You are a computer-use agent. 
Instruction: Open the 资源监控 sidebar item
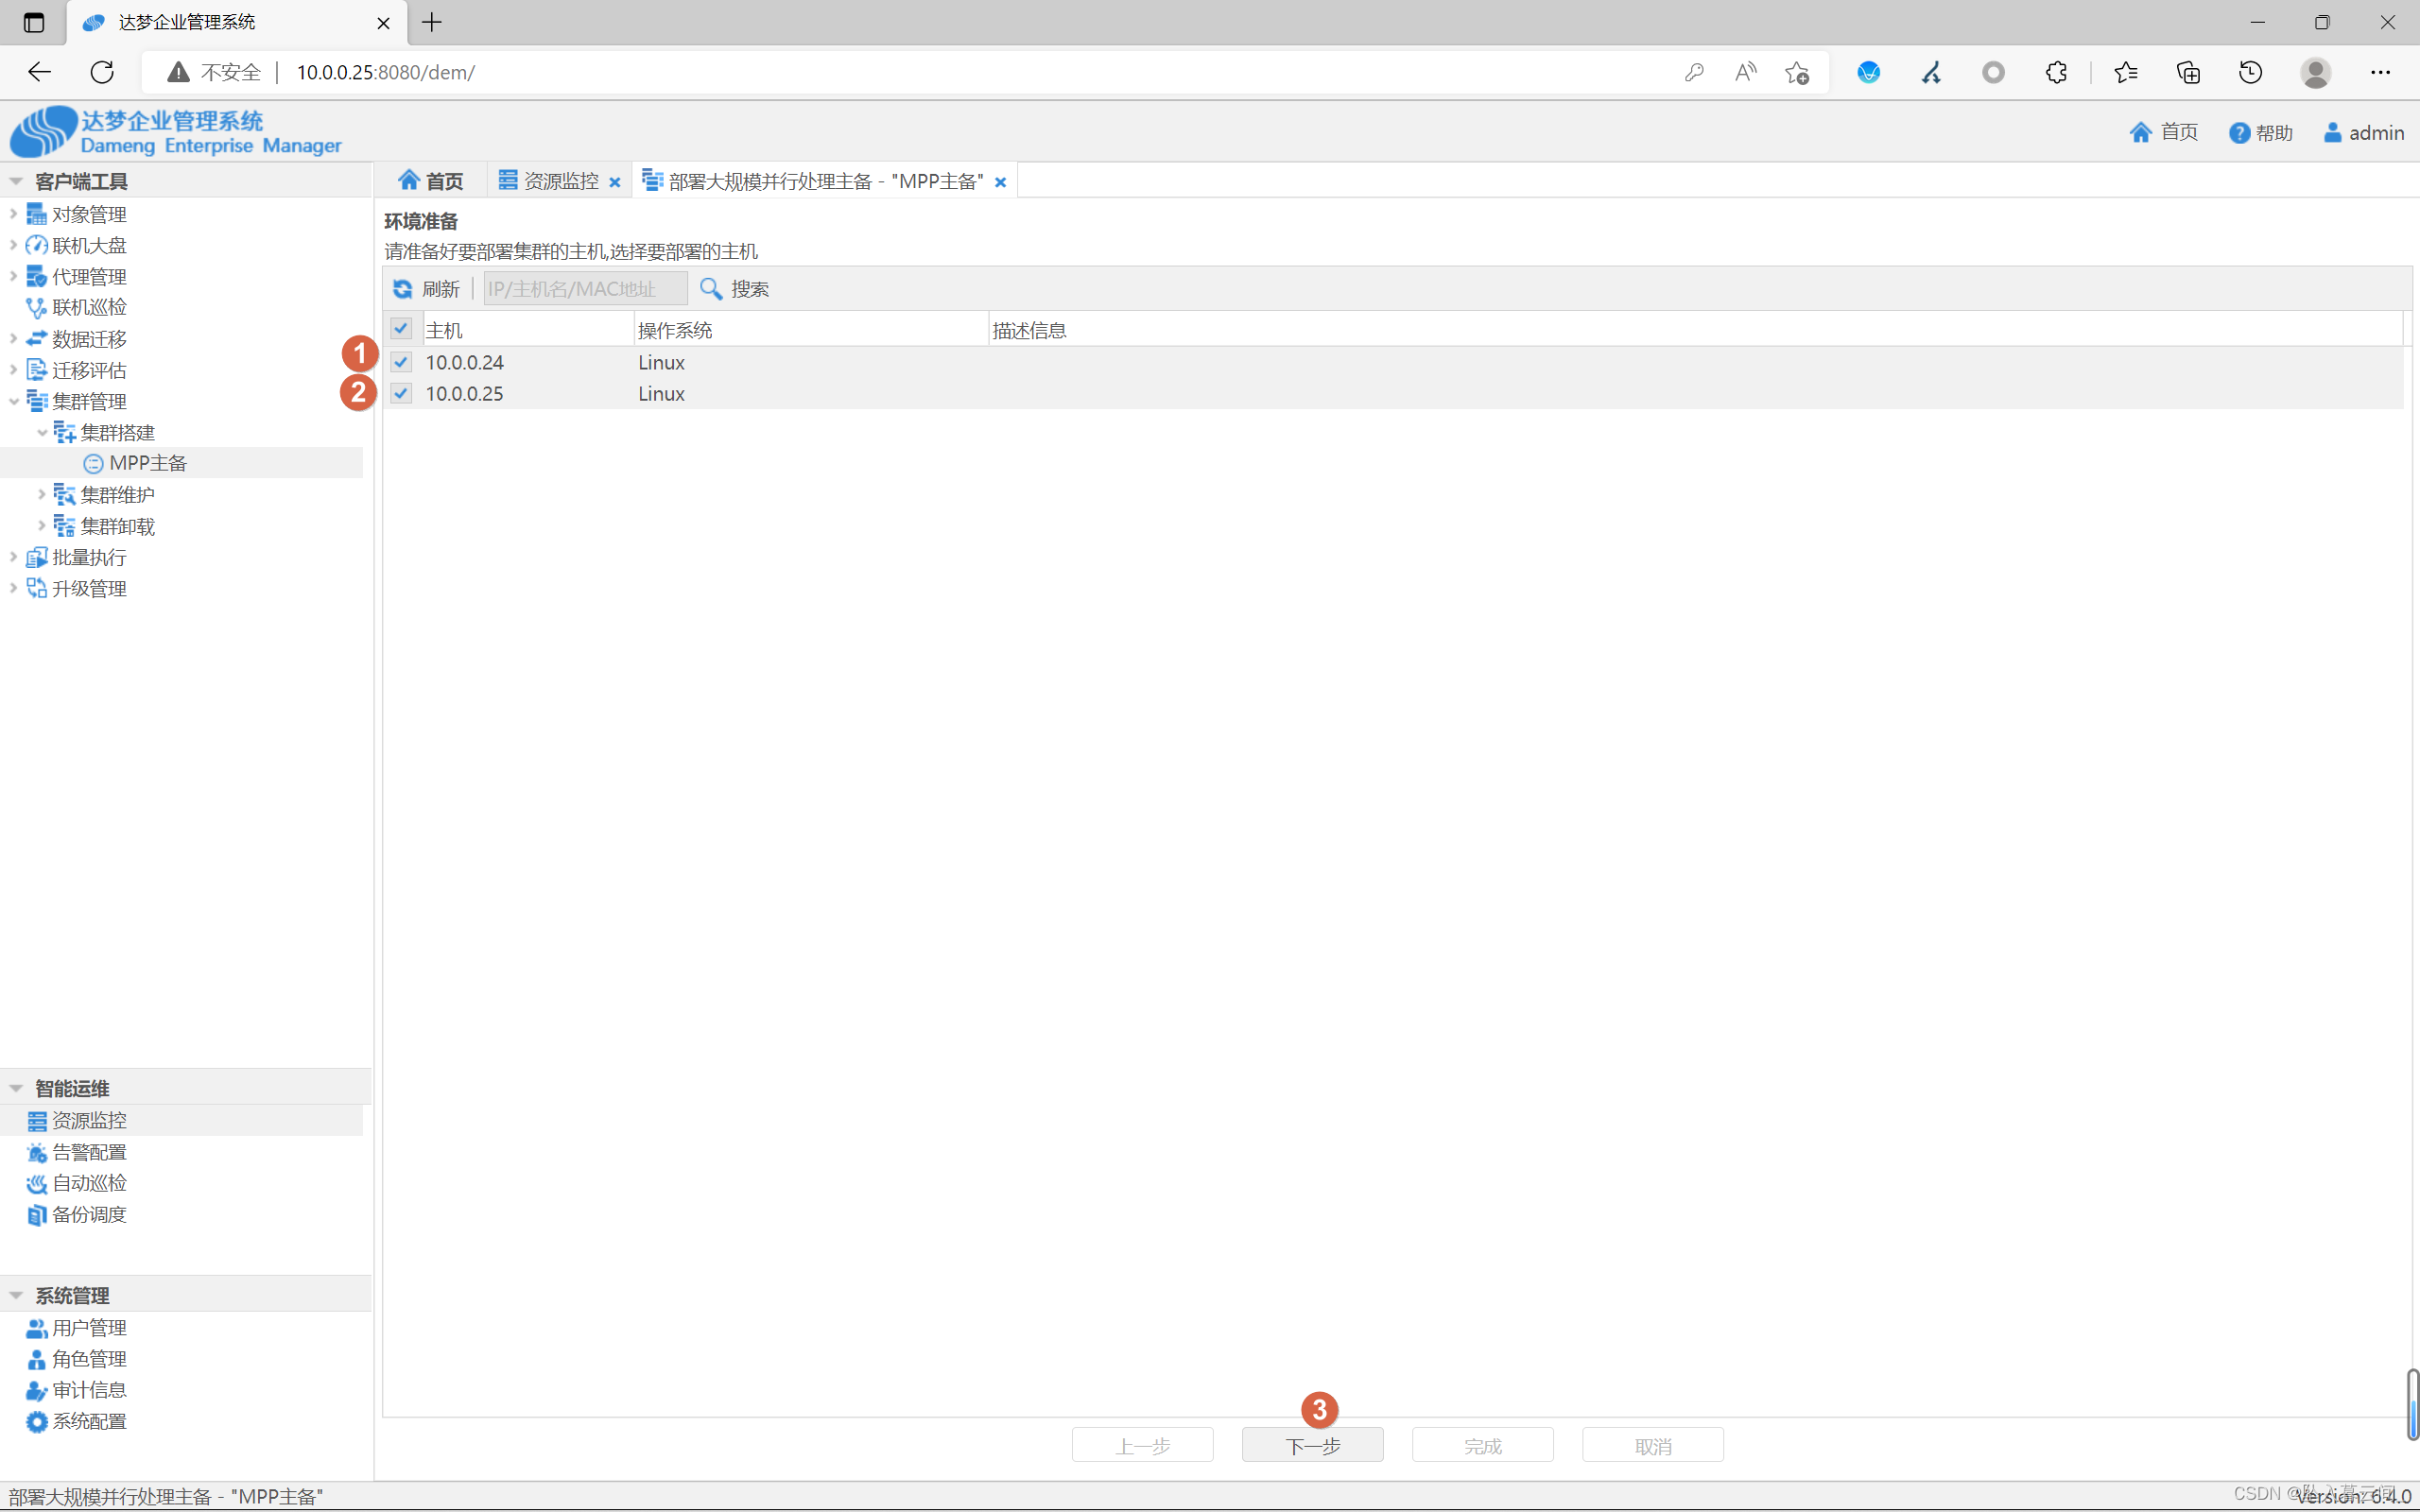pyautogui.click(x=89, y=1120)
